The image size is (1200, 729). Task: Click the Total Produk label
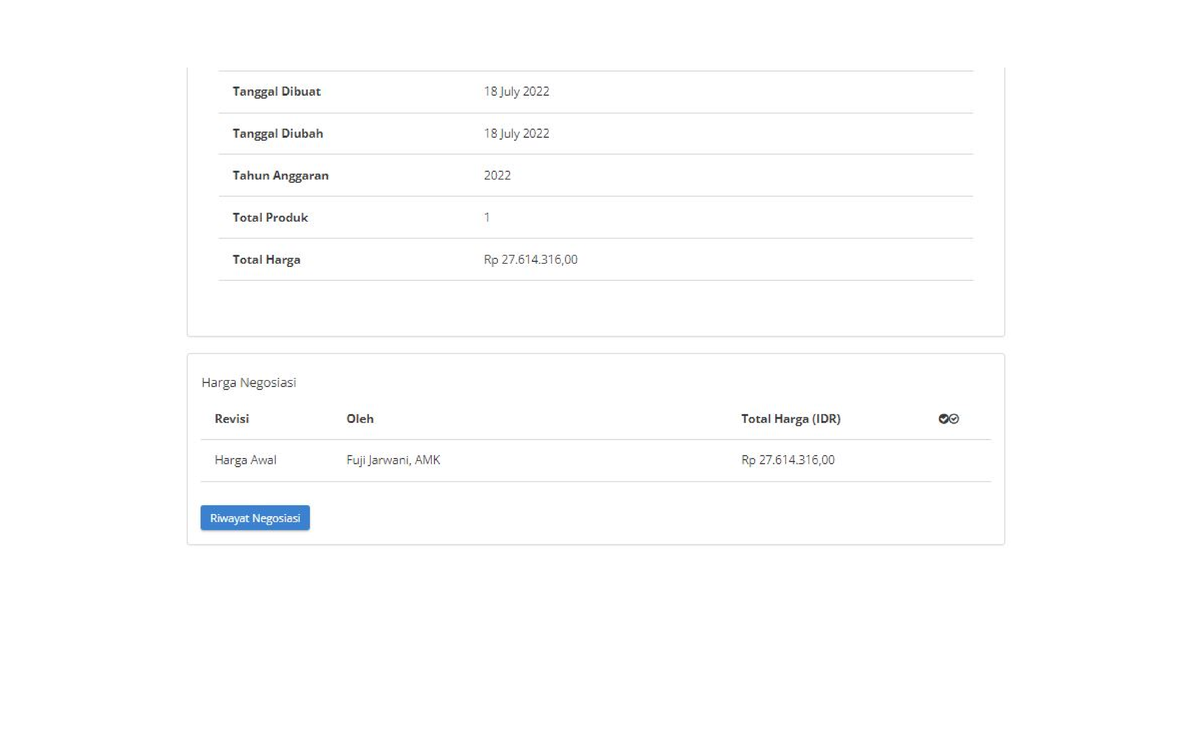[x=270, y=217]
